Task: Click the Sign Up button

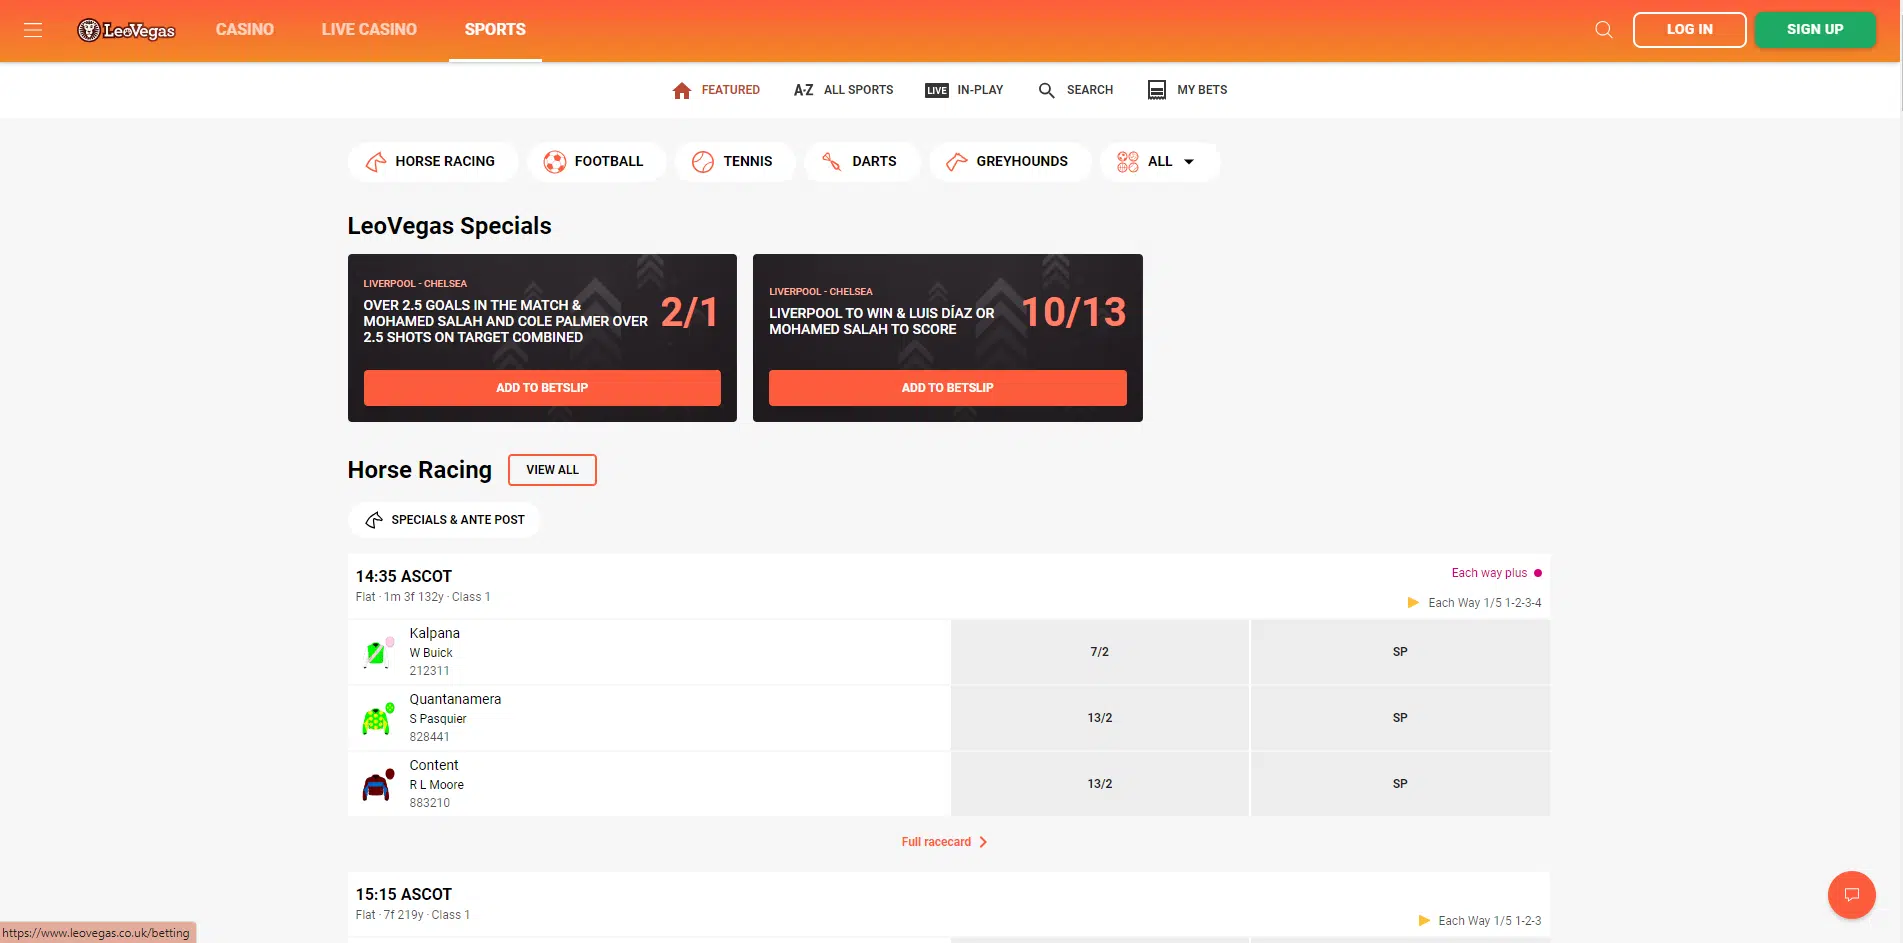Action: (x=1815, y=30)
